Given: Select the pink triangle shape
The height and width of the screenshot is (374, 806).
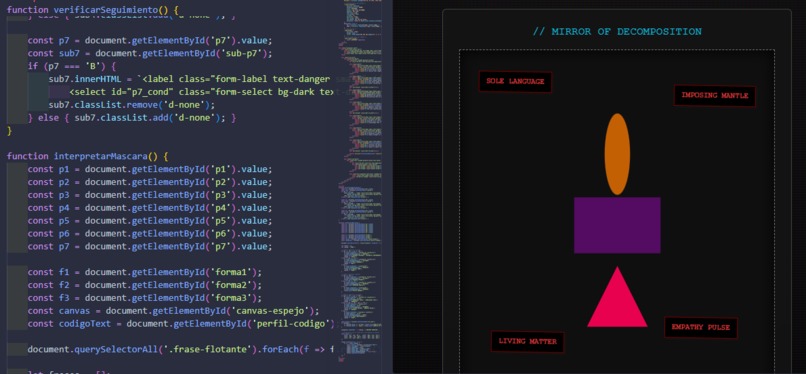Looking at the screenshot, I should point(617,297).
